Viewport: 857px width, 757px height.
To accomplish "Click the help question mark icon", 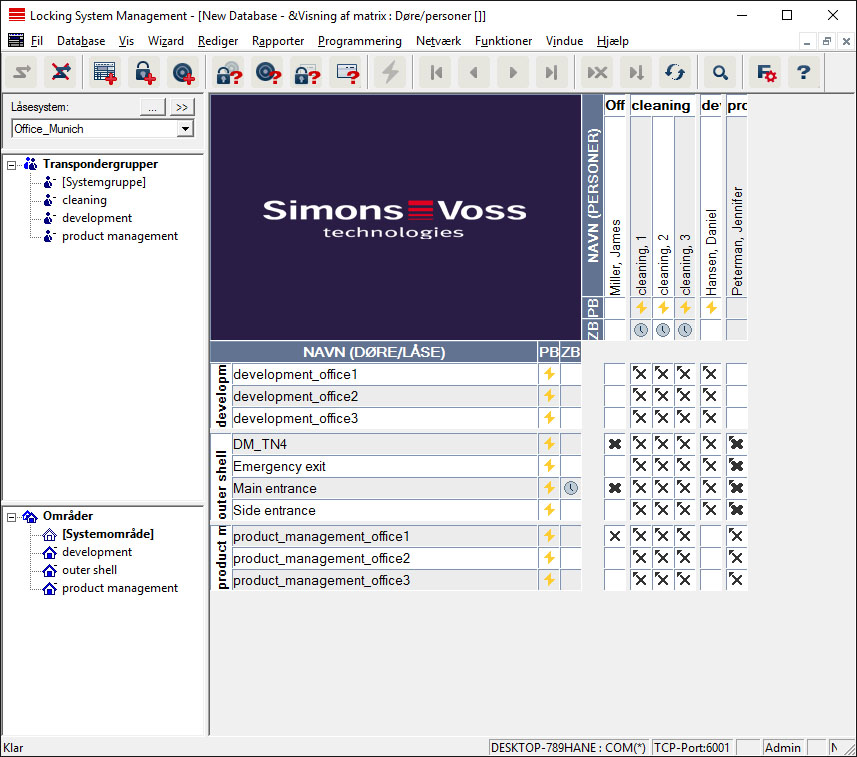I will click(x=803, y=72).
